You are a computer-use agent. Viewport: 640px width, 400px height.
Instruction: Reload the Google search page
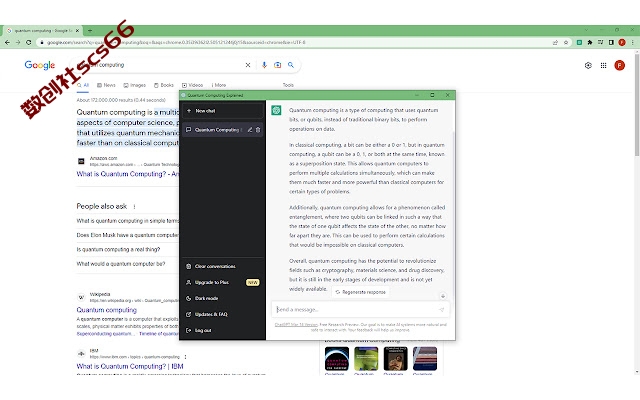[x=29, y=42]
